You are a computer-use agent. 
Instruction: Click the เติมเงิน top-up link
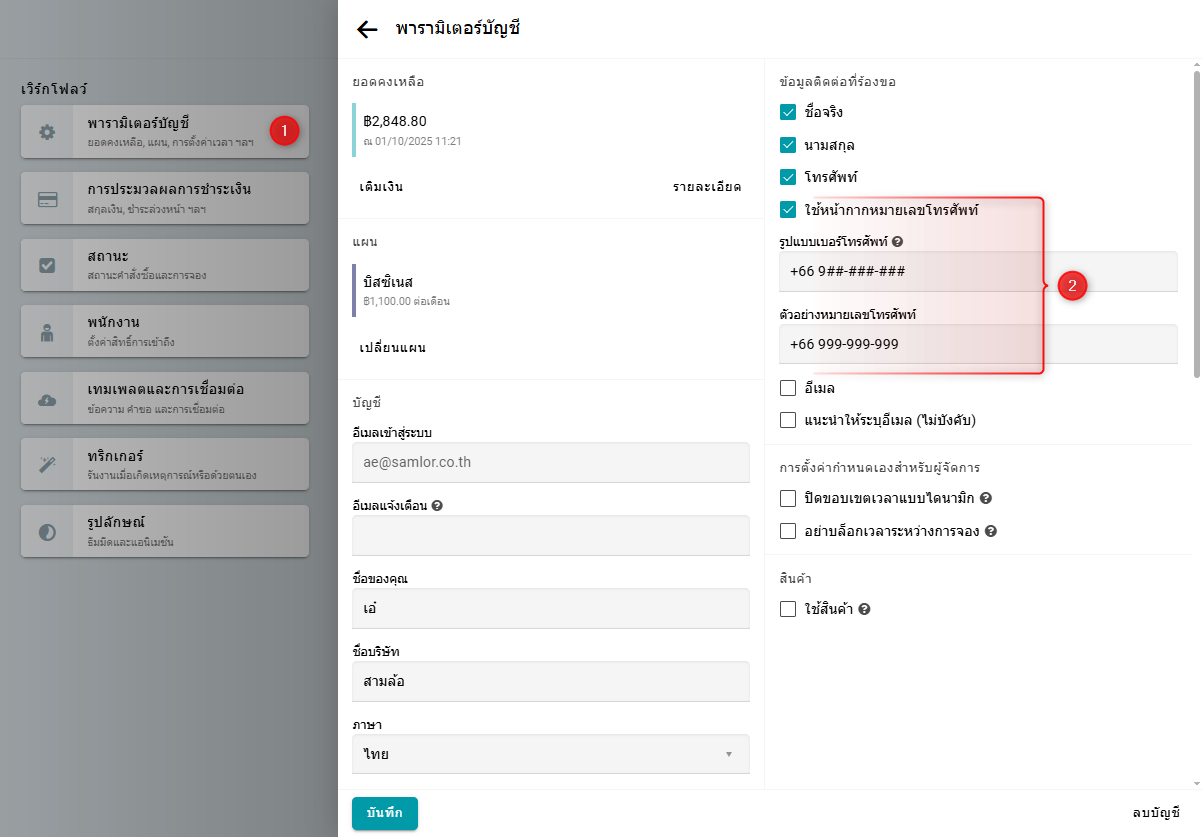pyautogui.click(x=381, y=187)
